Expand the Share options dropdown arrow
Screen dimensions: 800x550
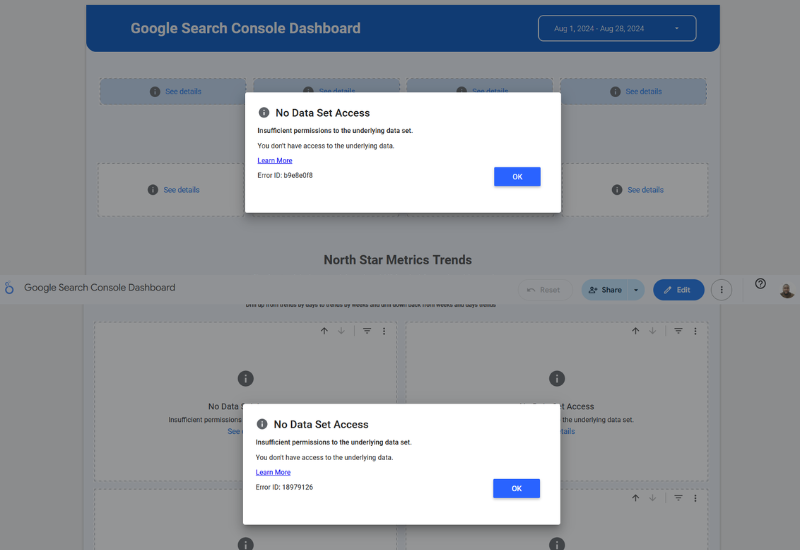pyautogui.click(x=636, y=290)
